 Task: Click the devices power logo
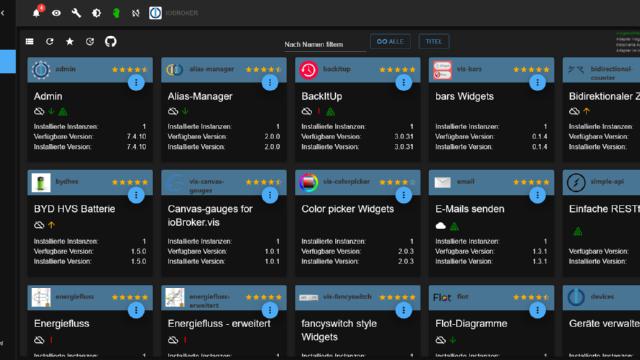576,297
